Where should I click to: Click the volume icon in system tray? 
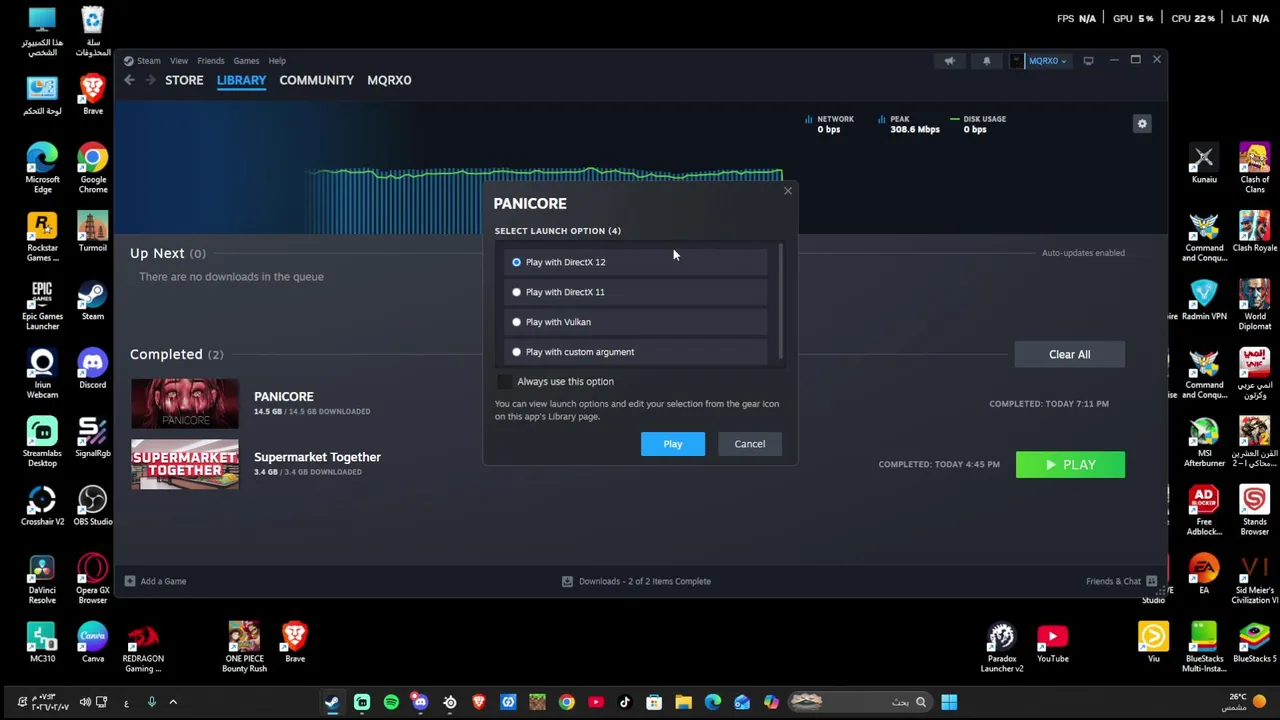tap(85, 702)
